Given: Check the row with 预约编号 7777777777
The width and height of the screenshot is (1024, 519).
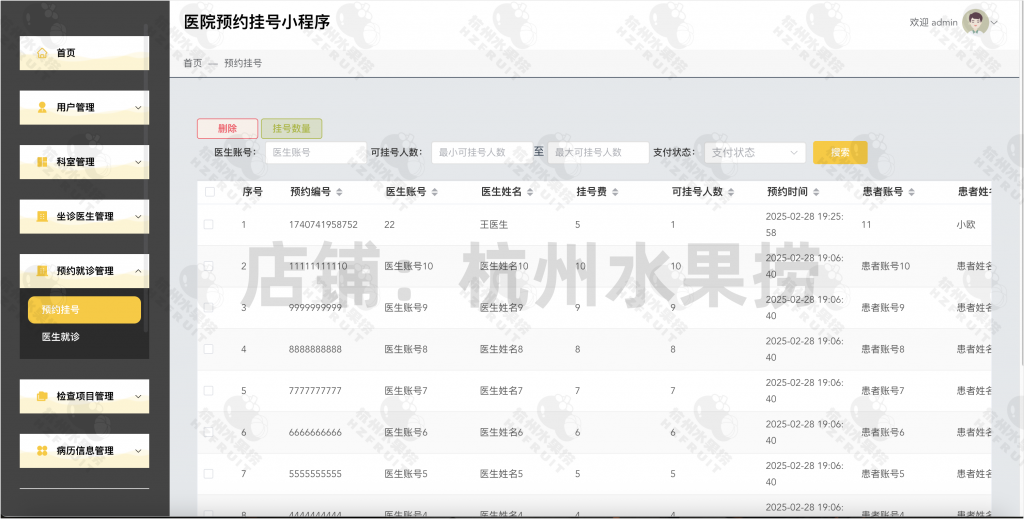Looking at the screenshot, I should tap(208, 391).
